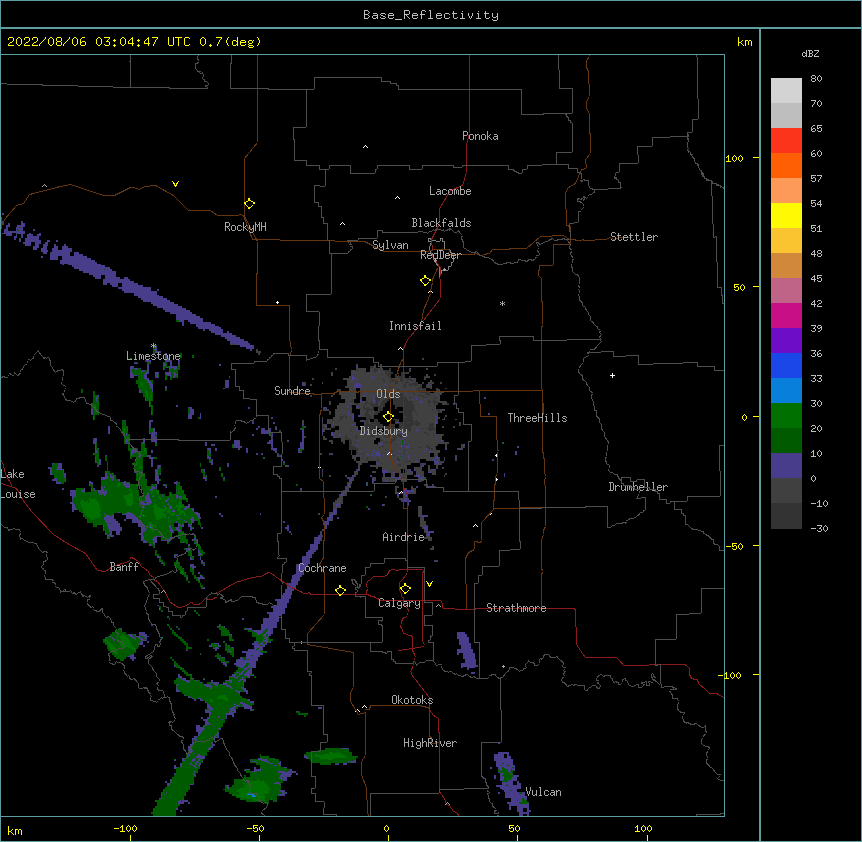Screen dimensions: 862x842
Task: Click the Limestone label
Action: 153,356
